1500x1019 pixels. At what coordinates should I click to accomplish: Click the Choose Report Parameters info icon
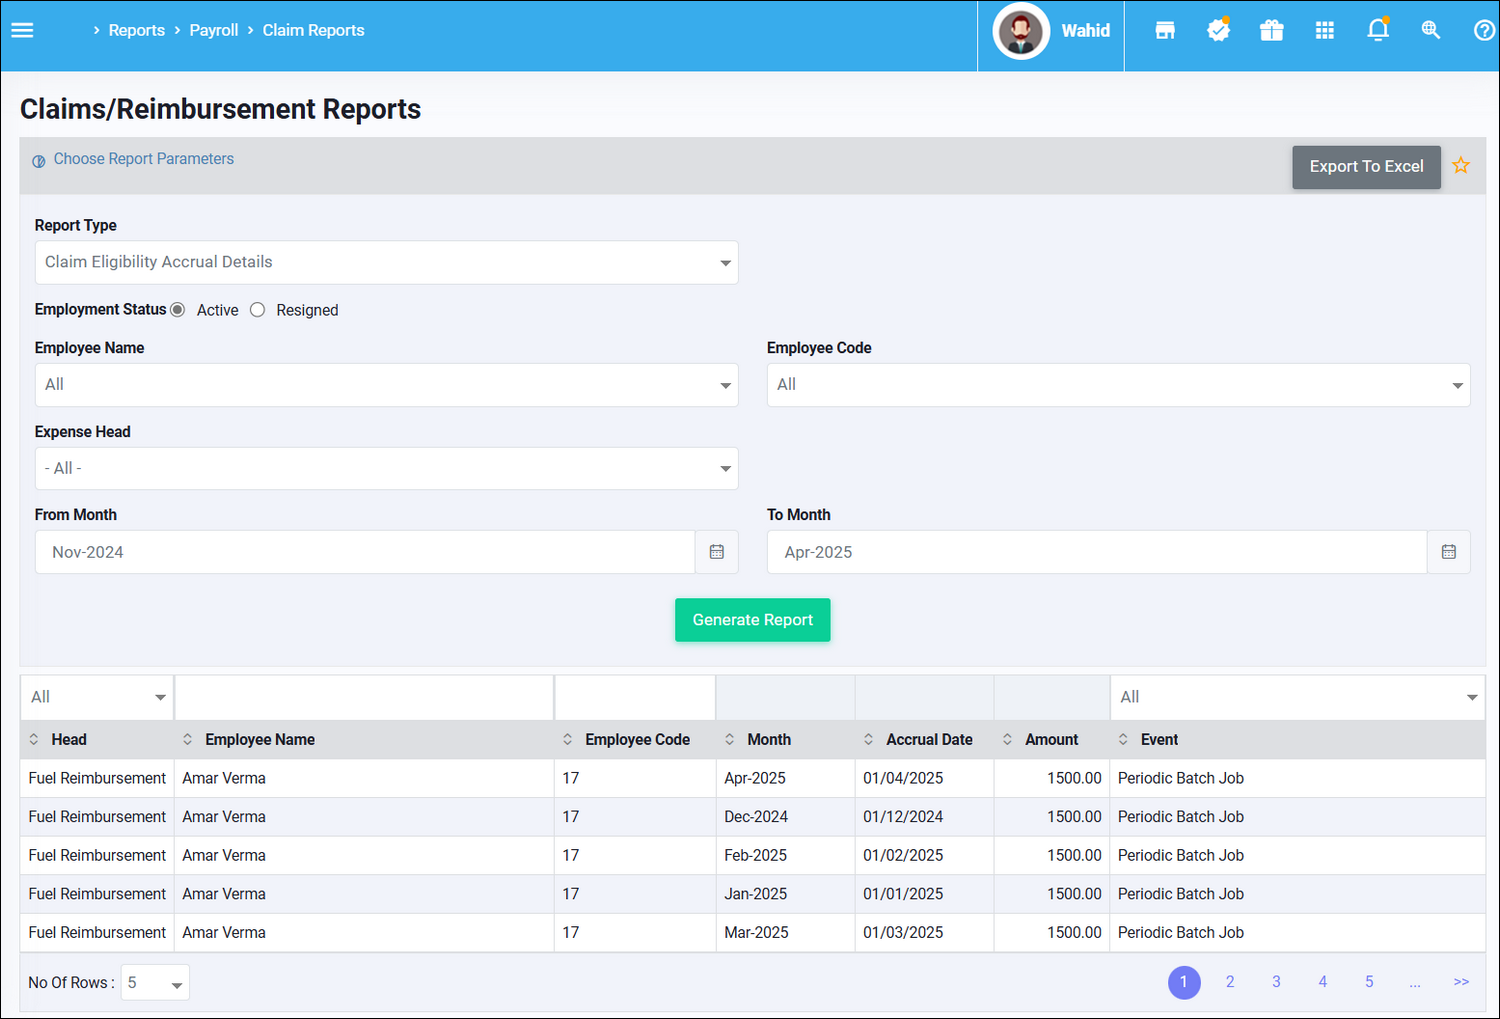[x=39, y=161]
